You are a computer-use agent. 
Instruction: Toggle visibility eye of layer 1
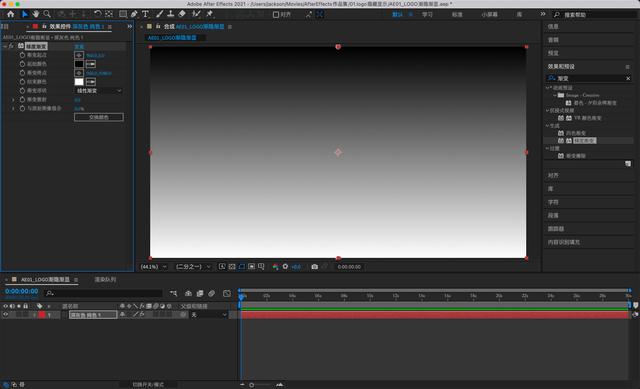point(6,315)
